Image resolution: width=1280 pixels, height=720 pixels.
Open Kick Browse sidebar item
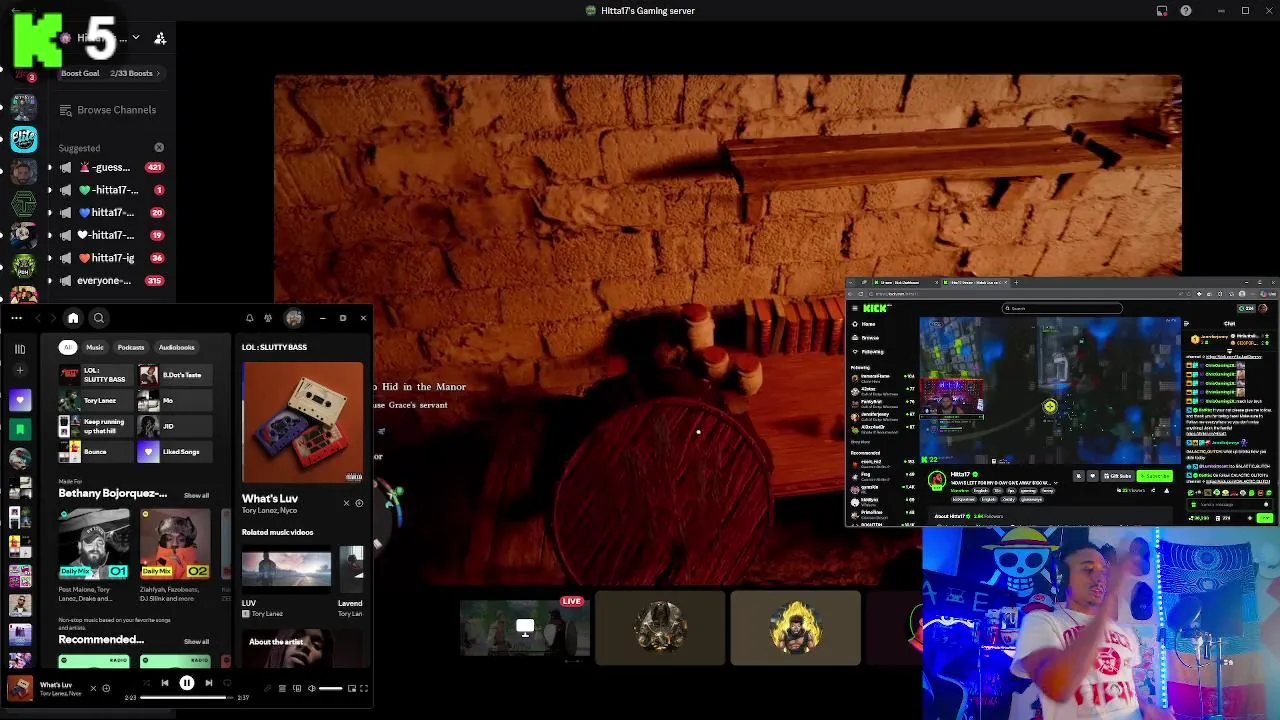tap(869, 338)
